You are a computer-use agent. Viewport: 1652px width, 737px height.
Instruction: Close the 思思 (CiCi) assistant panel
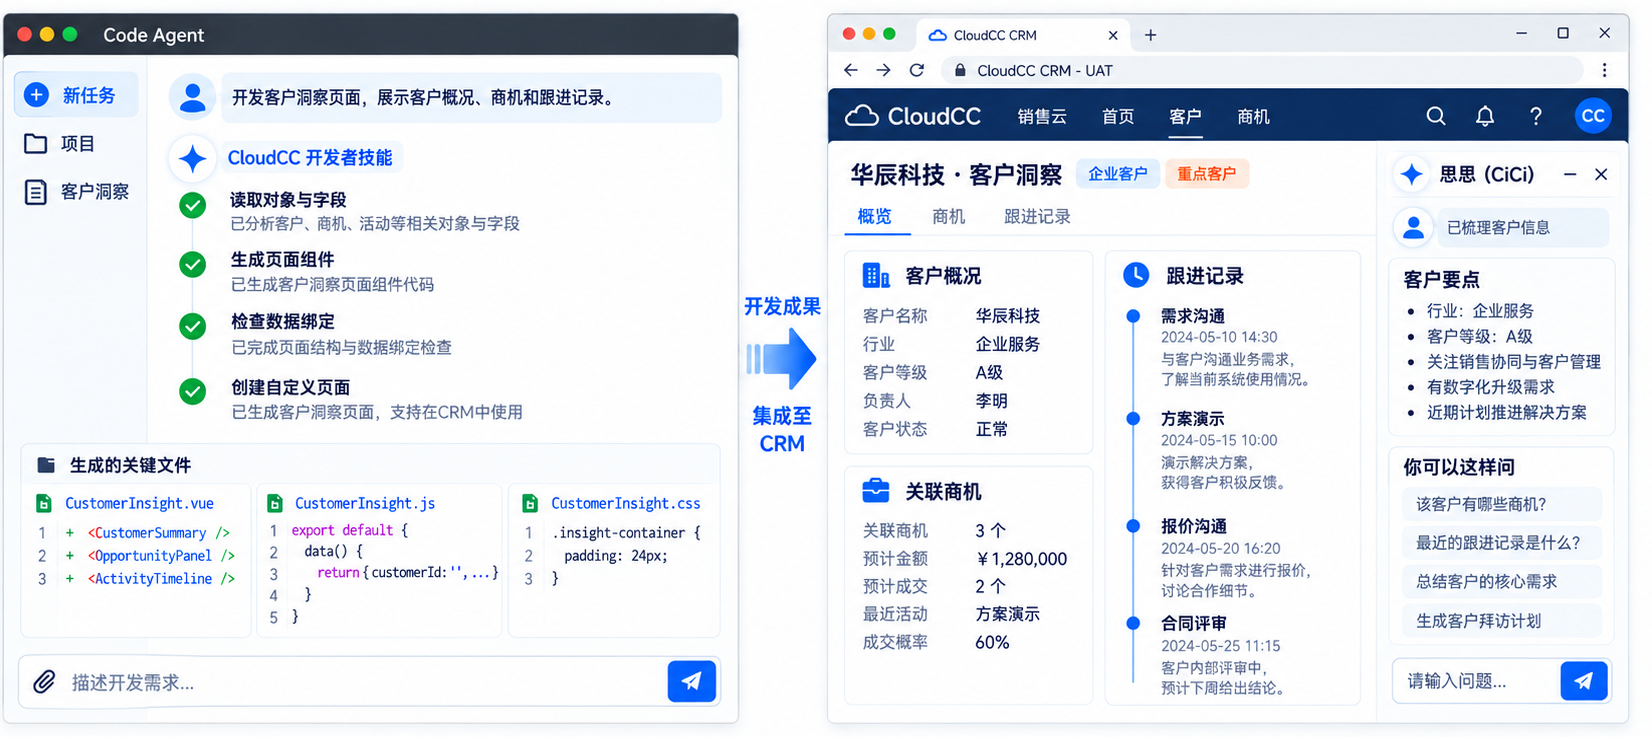[x=1601, y=174]
